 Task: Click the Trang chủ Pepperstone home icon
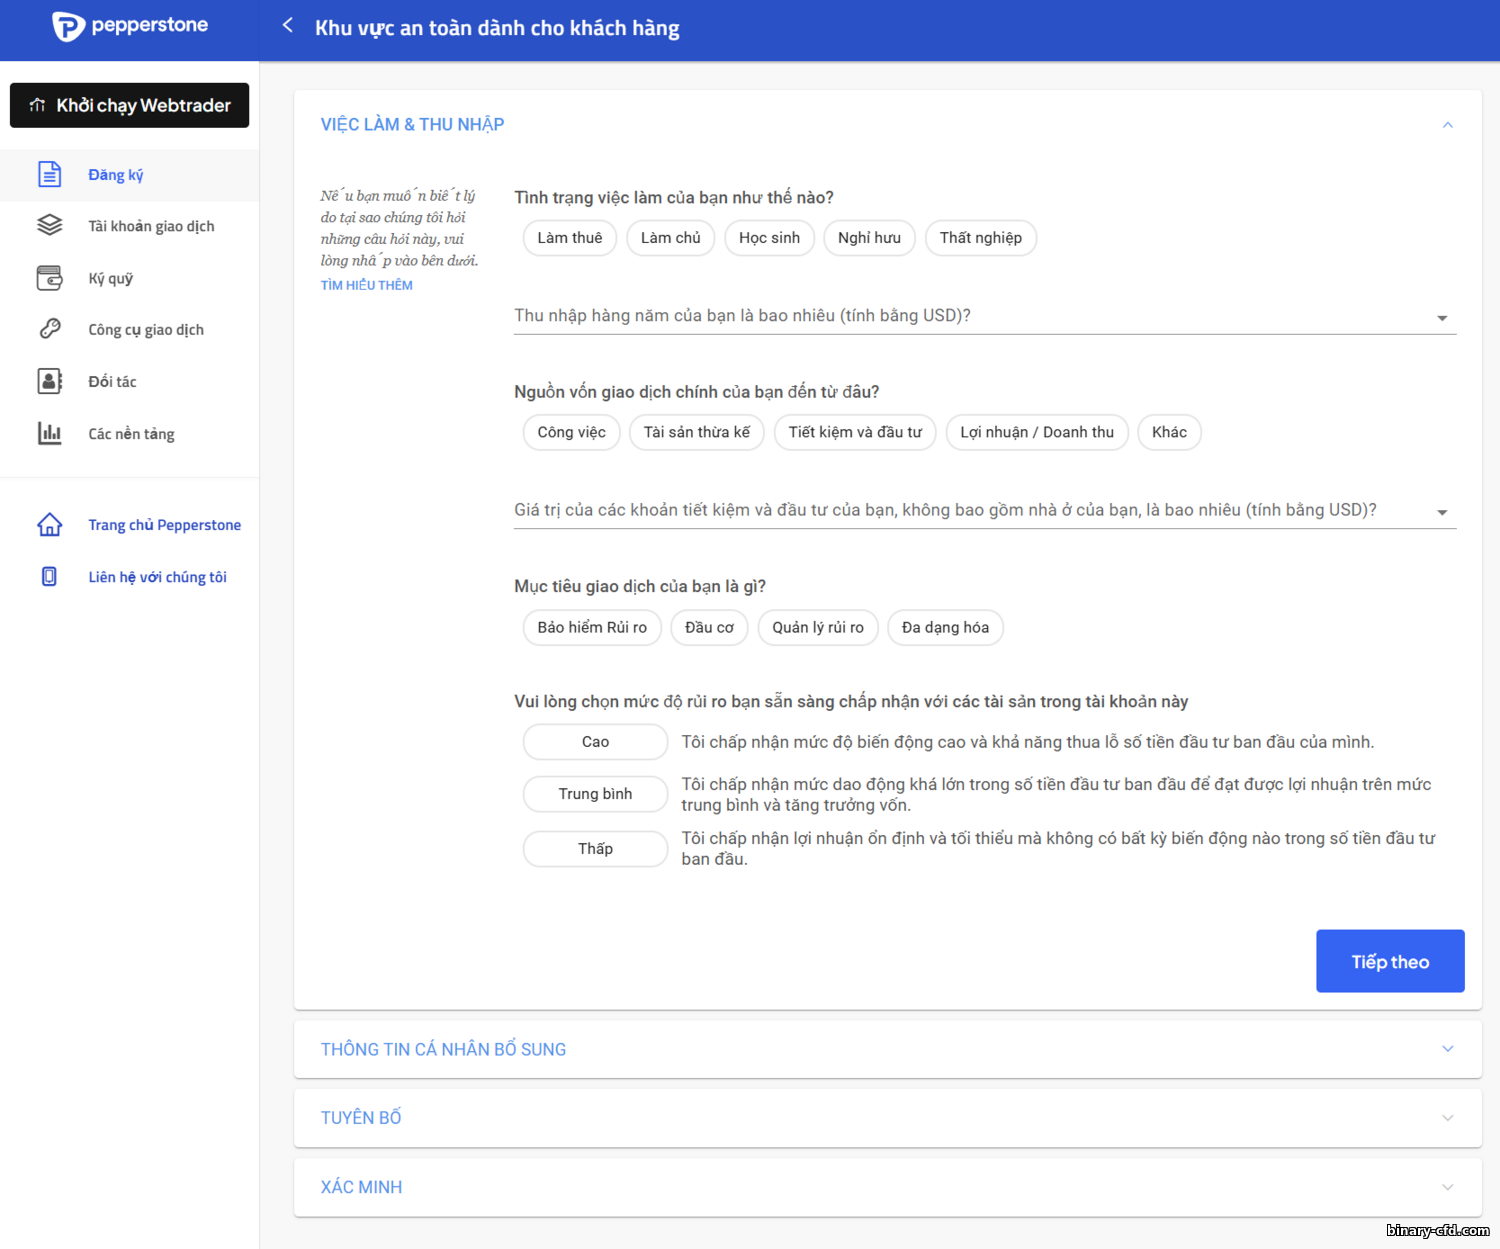[x=49, y=525]
